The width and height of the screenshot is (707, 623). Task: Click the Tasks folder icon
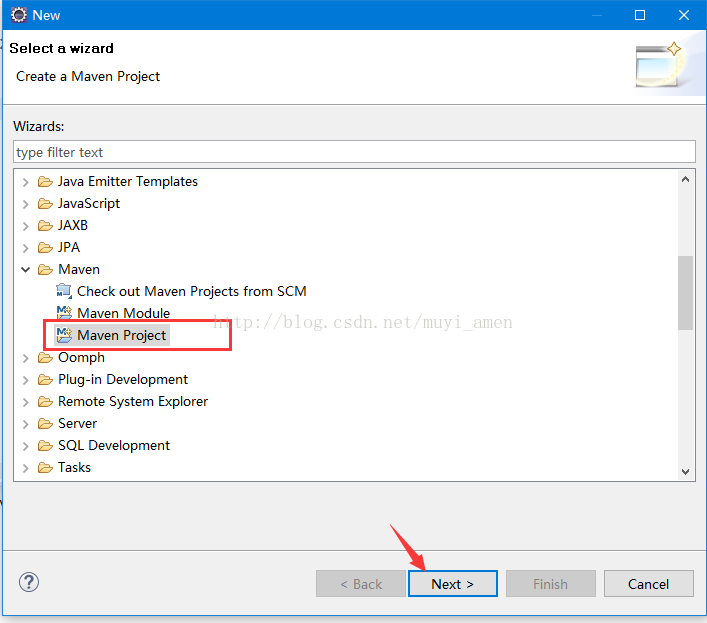point(45,467)
